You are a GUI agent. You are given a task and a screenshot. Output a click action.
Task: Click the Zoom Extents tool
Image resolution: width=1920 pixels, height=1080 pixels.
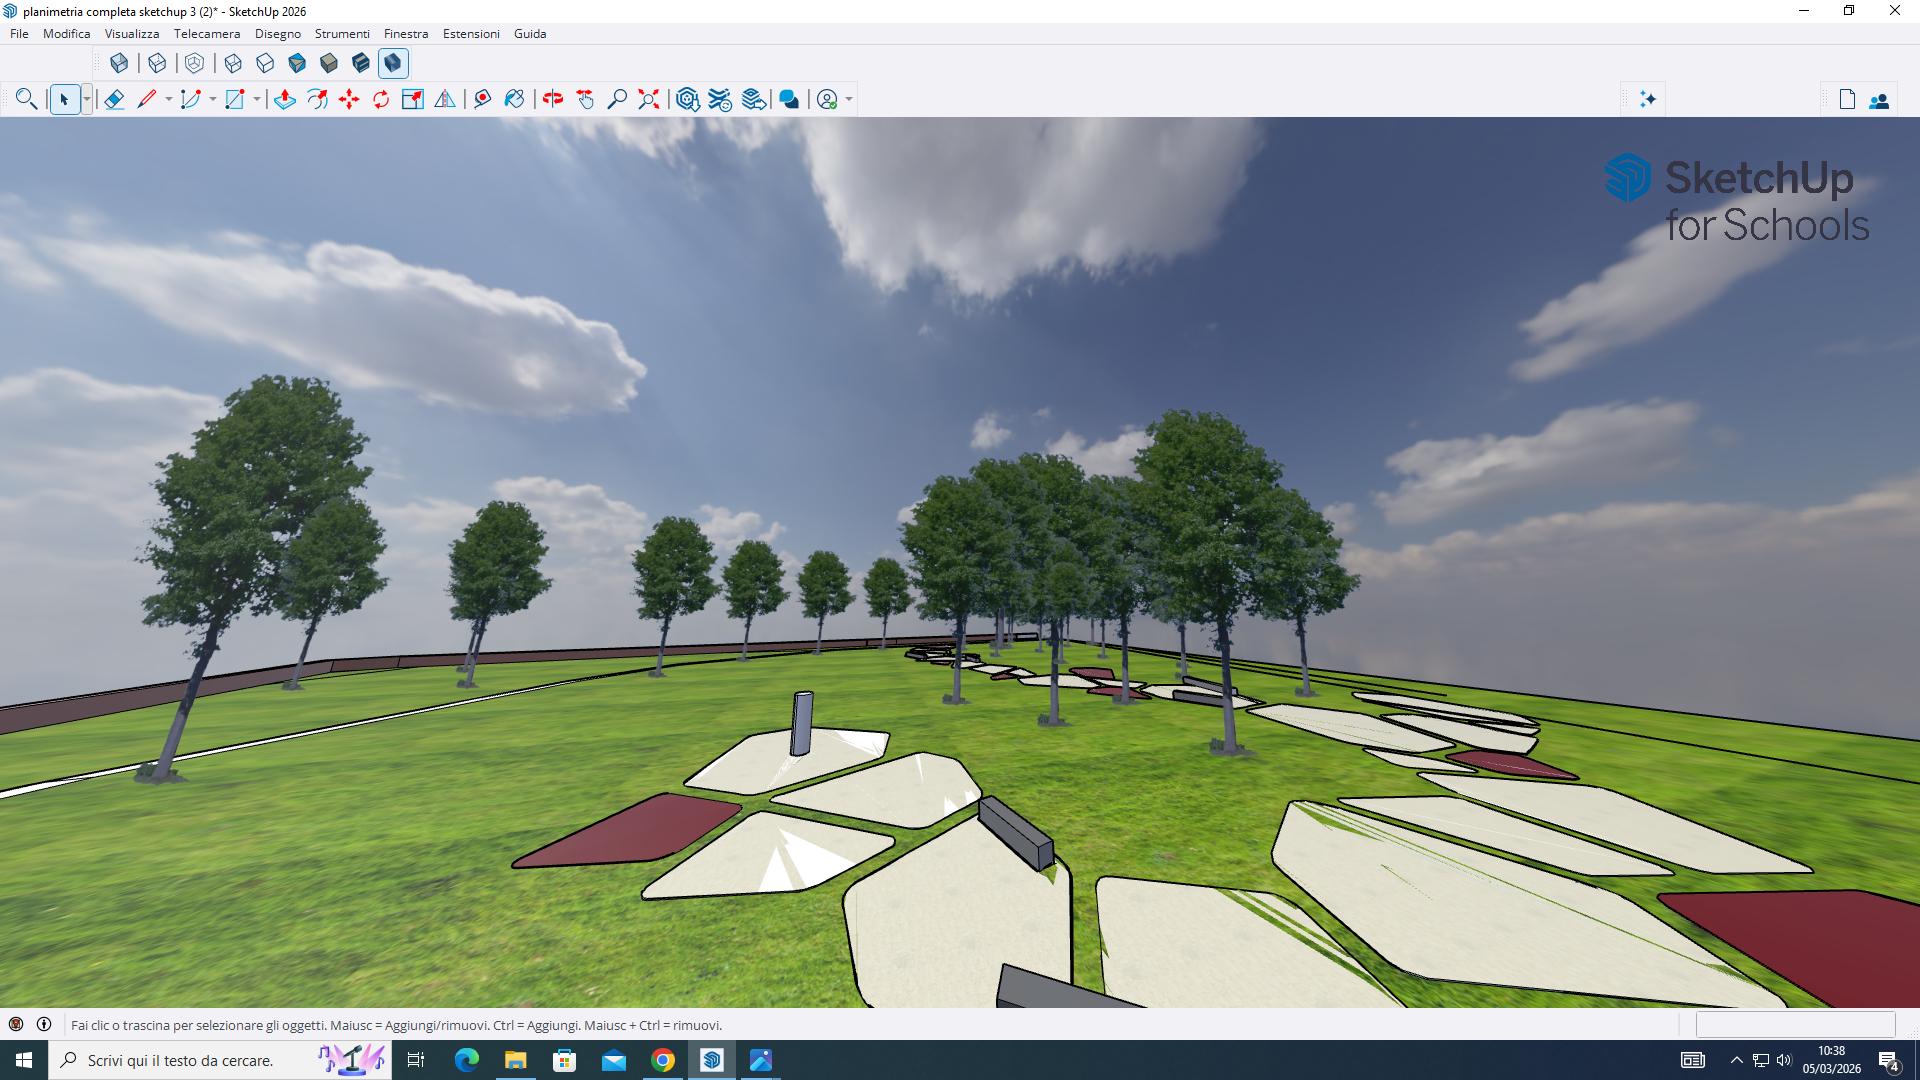(649, 99)
